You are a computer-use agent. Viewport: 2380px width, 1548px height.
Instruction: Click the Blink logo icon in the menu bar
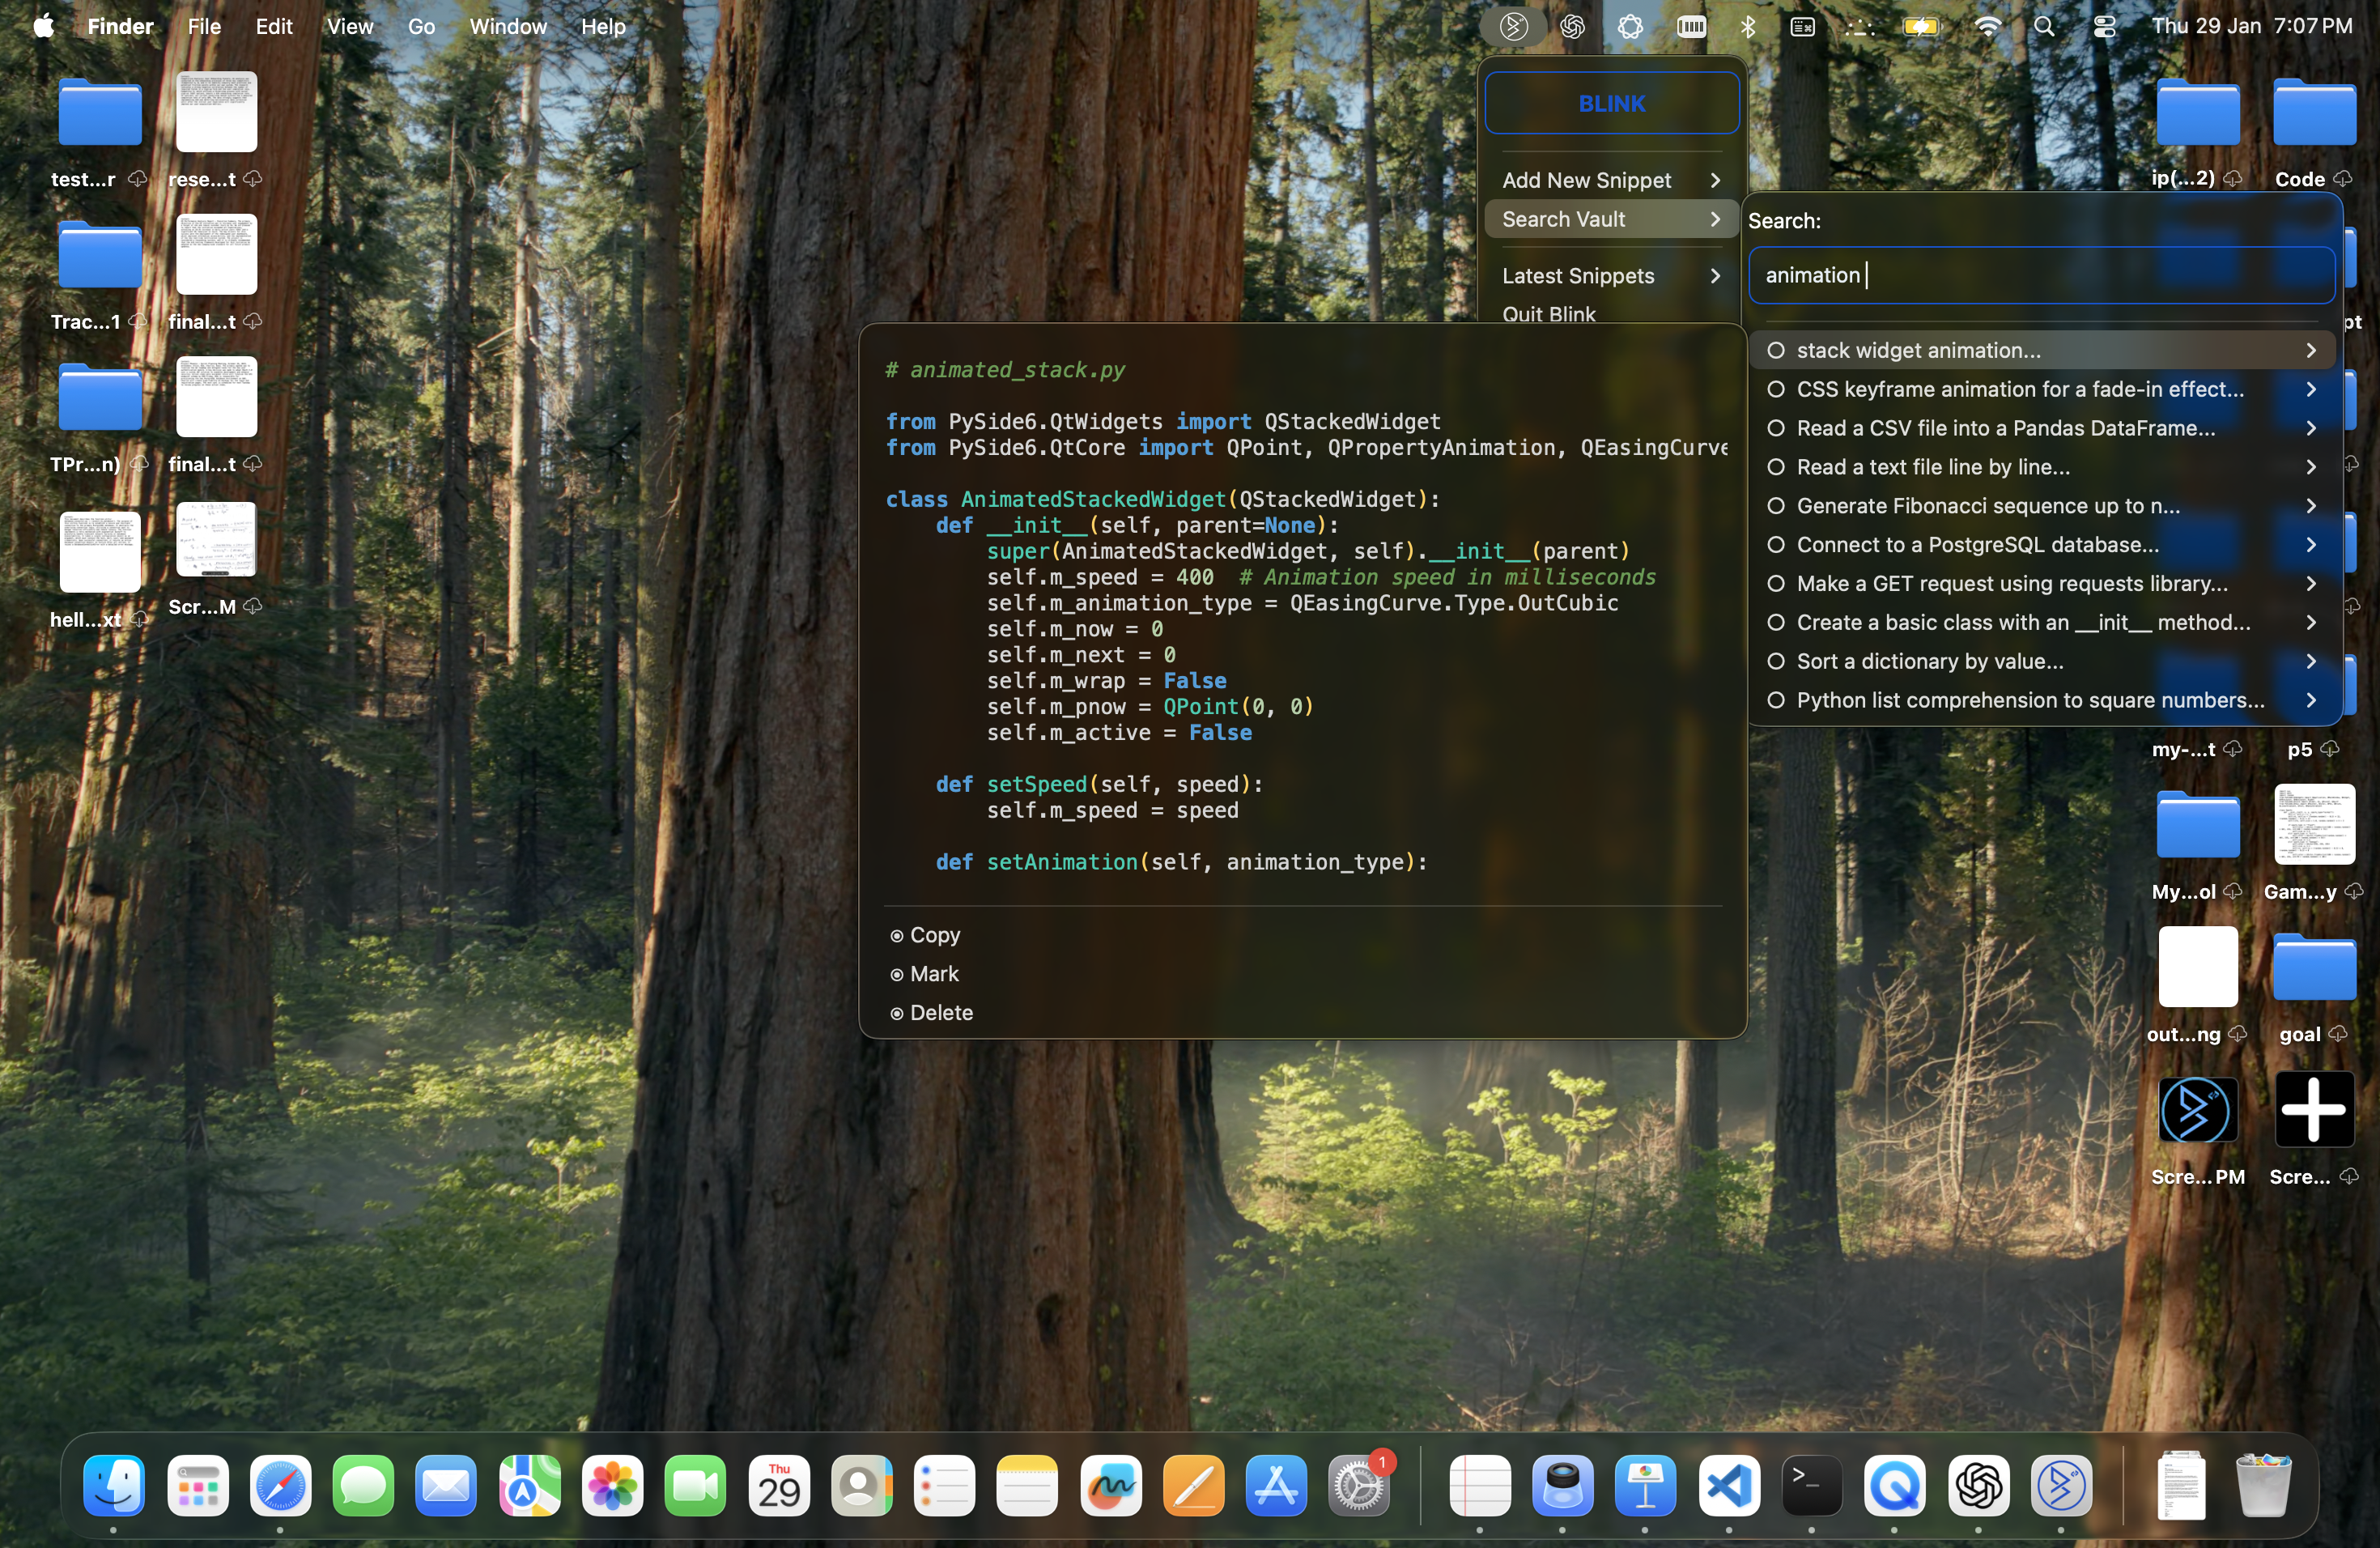[1512, 26]
